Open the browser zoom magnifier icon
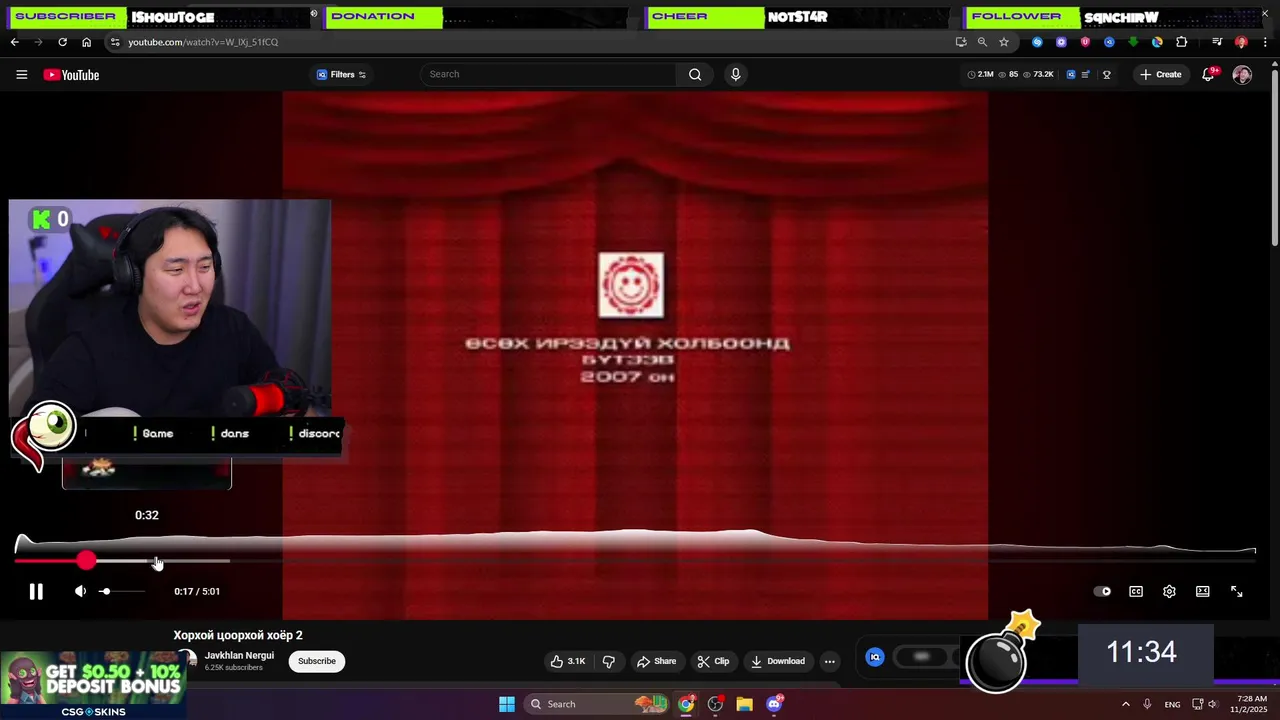1280x720 pixels. click(982, 42)
